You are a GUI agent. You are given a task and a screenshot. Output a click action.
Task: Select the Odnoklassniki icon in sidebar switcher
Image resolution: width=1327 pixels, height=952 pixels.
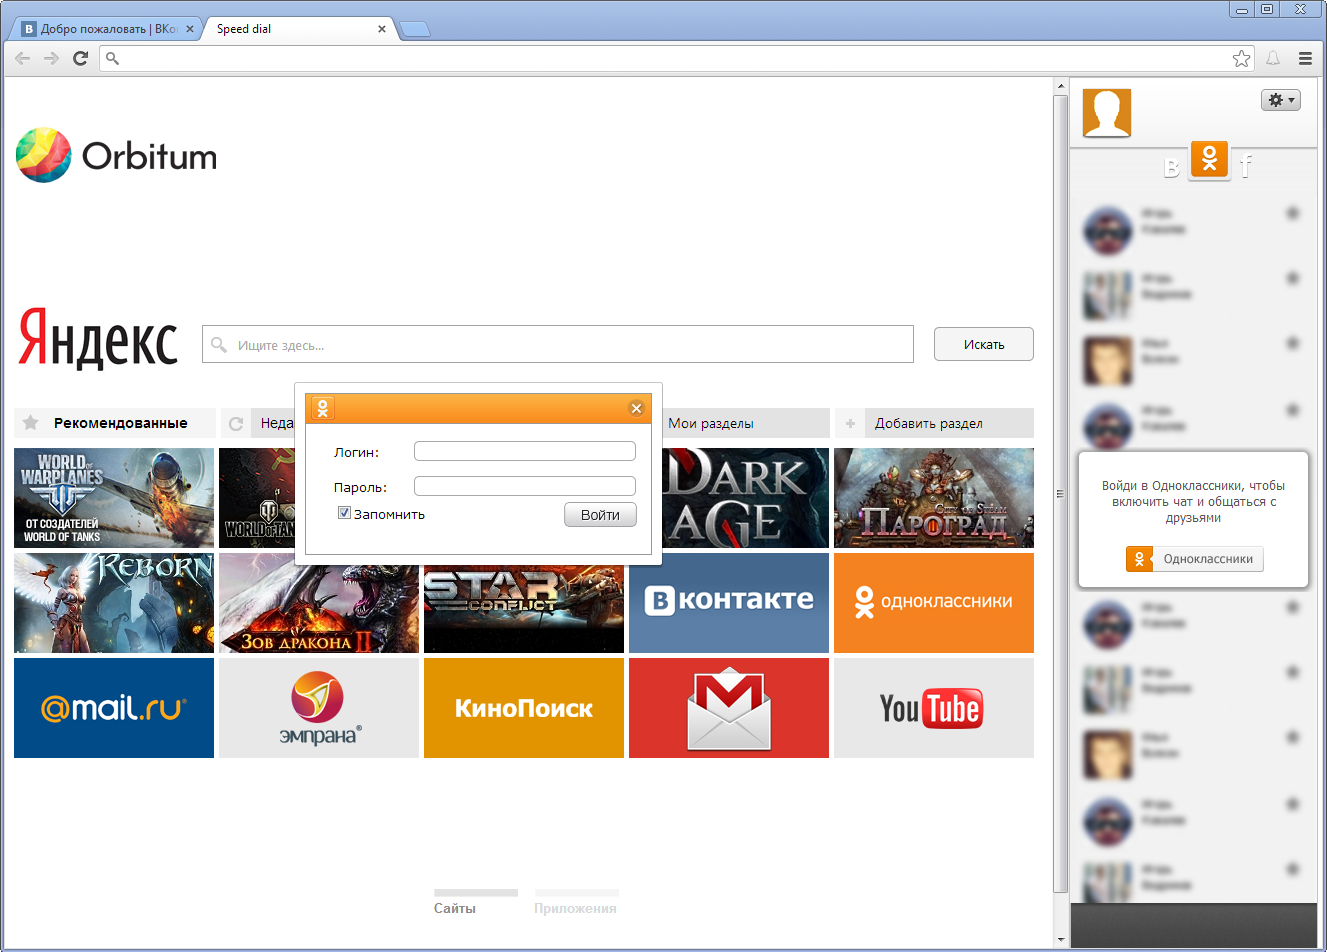[x=1209, y=160]
